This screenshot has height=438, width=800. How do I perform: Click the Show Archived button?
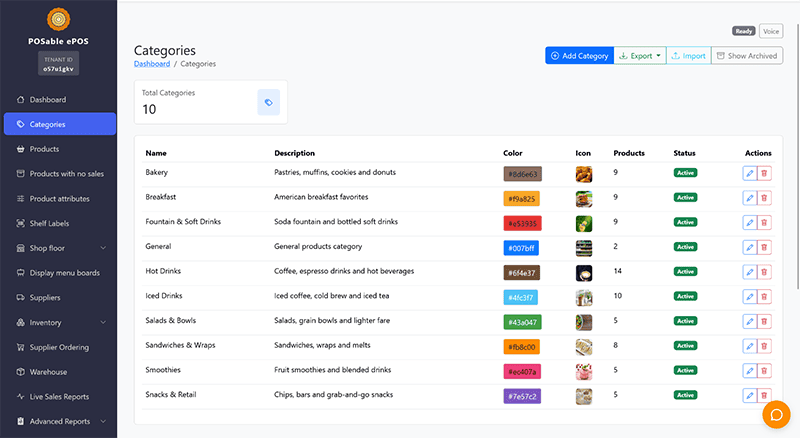pyautogui.click(x=747, y=56)
